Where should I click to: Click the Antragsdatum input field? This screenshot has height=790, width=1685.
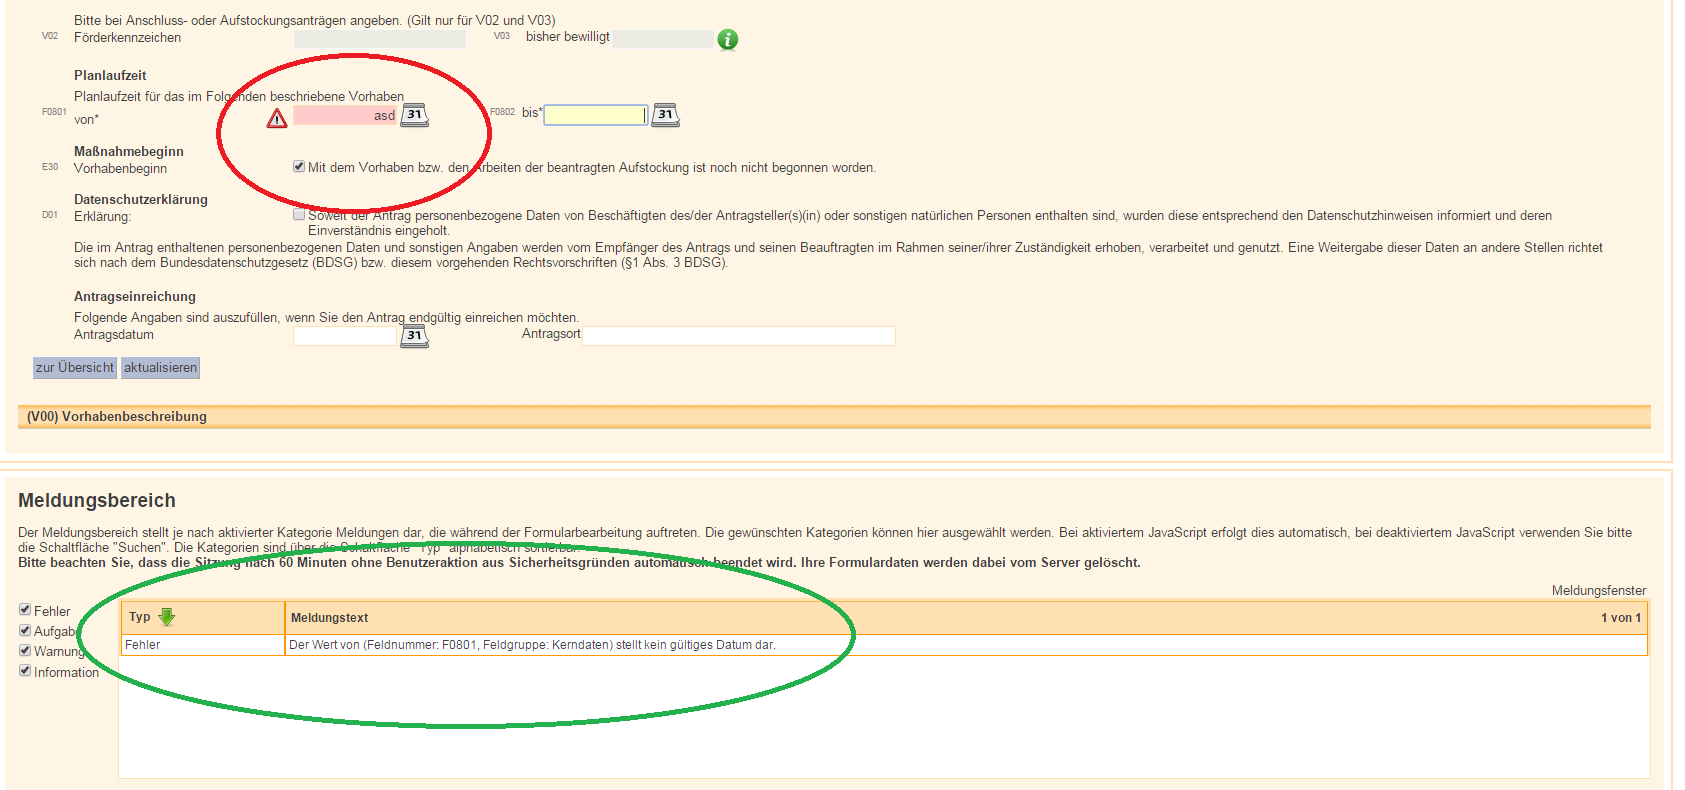(345, 336)
